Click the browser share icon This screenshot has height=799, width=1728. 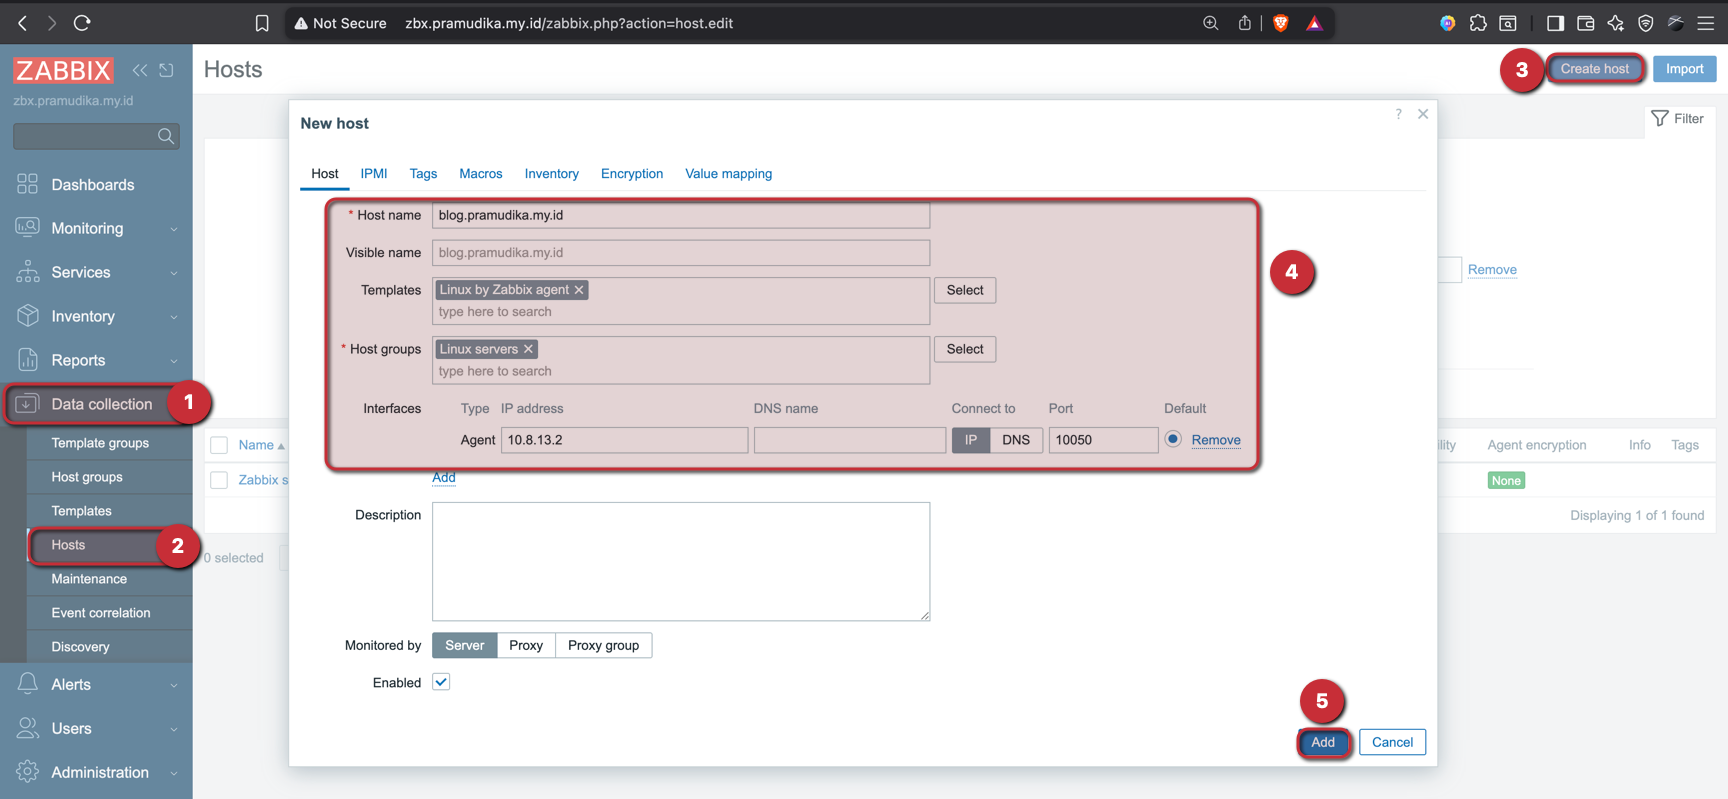tap(1244, 23)
